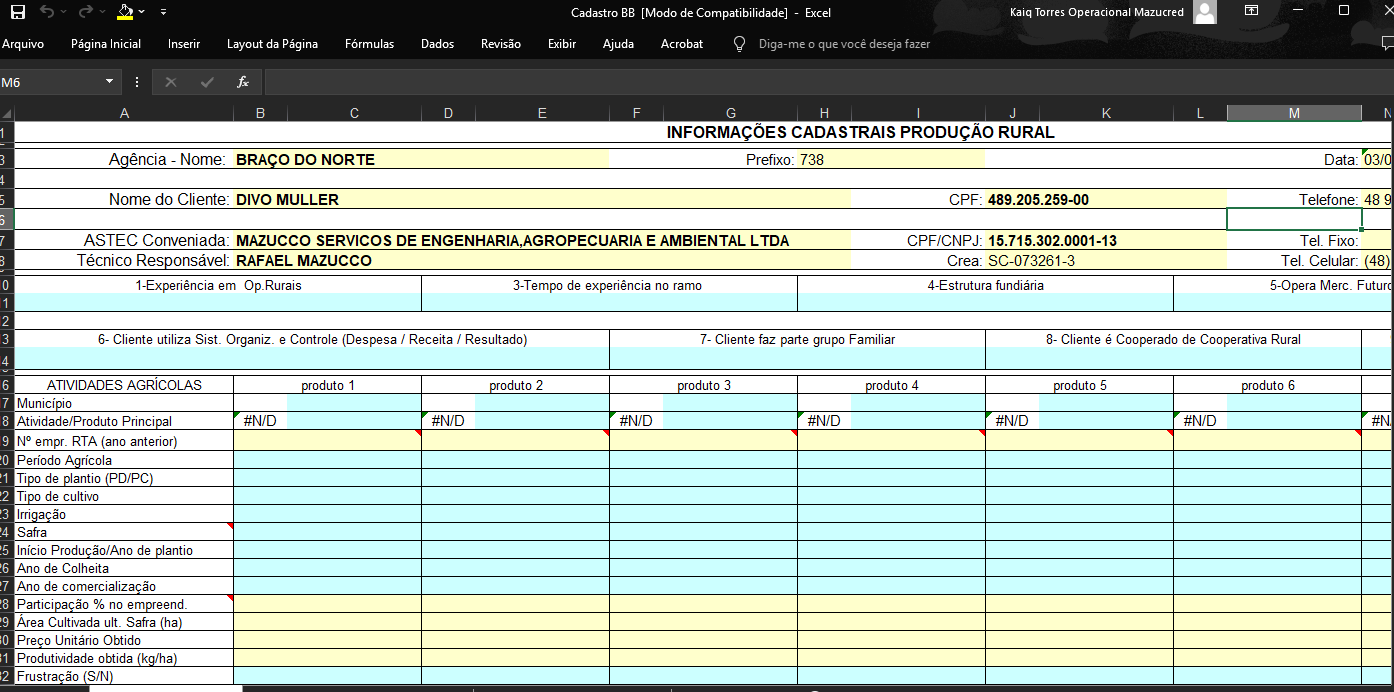
Task: Click the user account avatar icon
Action: [x=1205, y=12]
